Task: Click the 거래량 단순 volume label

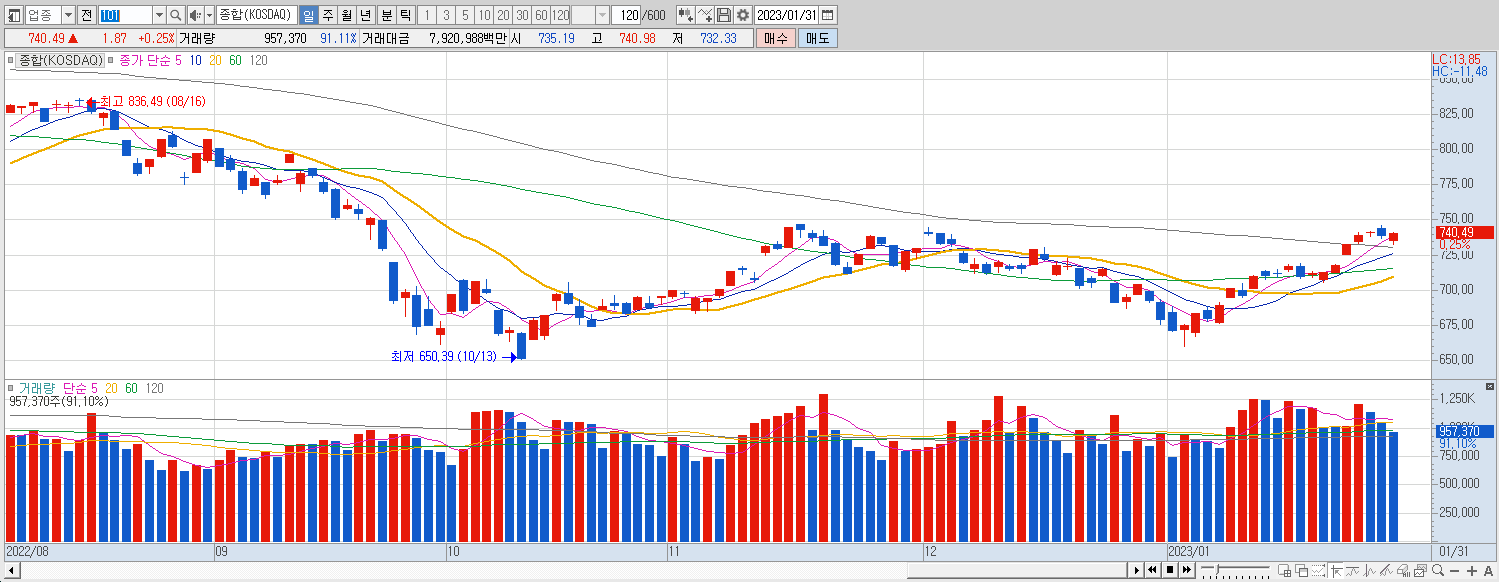Action: [53, 388]
